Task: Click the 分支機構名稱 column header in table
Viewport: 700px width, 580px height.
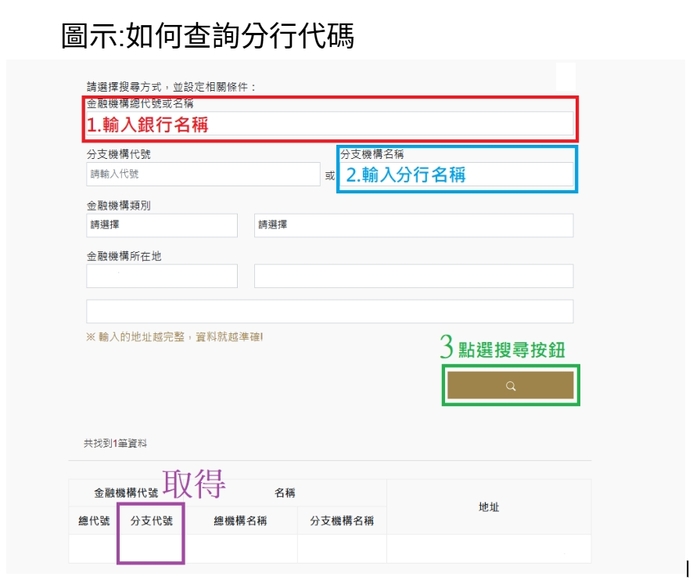Action: 342,521
